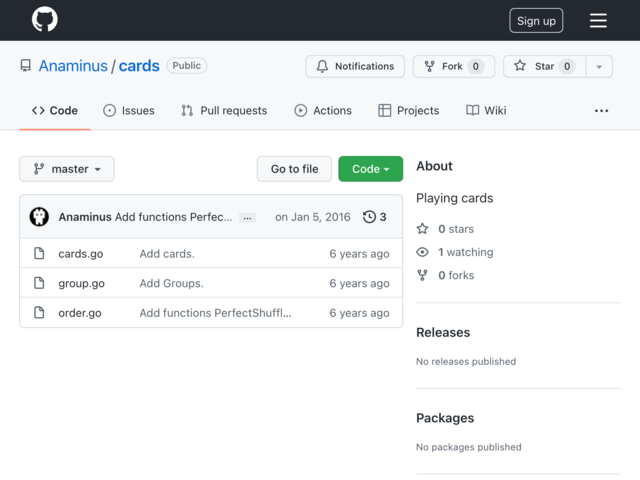
Task: Open the master branch selector dropdown
Action: (x=67, y=169)
